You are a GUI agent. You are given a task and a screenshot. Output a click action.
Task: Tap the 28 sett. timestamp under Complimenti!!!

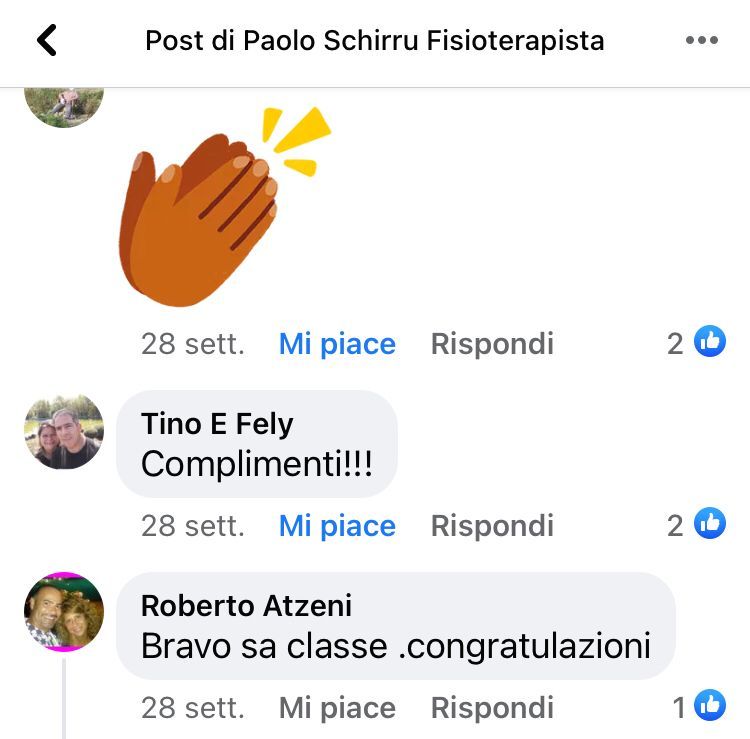(x=193, y=526)
